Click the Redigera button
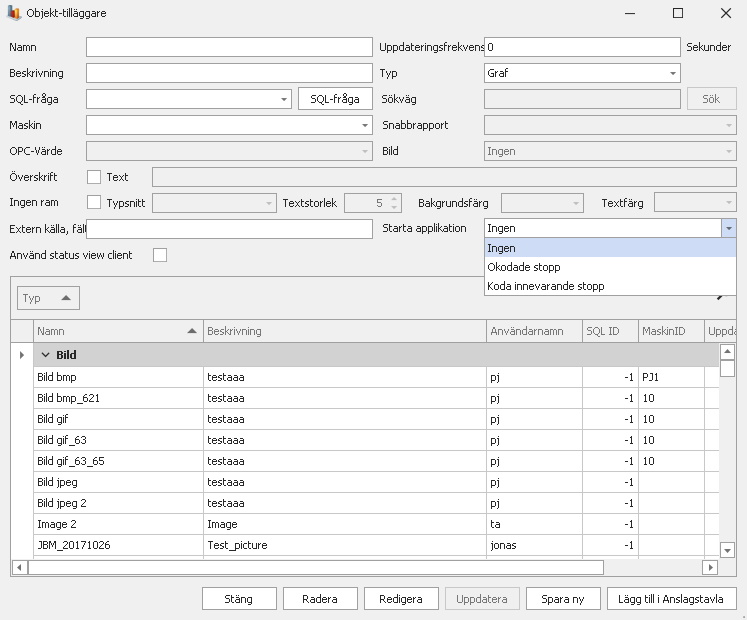 pyautogui.click(x=401, y=599)
